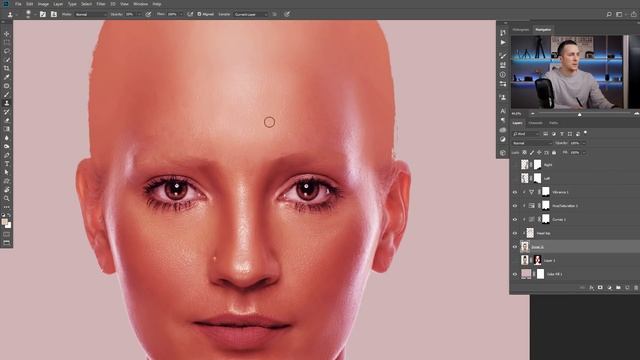
Task: Toggle lock transparent pixels icon
Action: click(524, 153)
